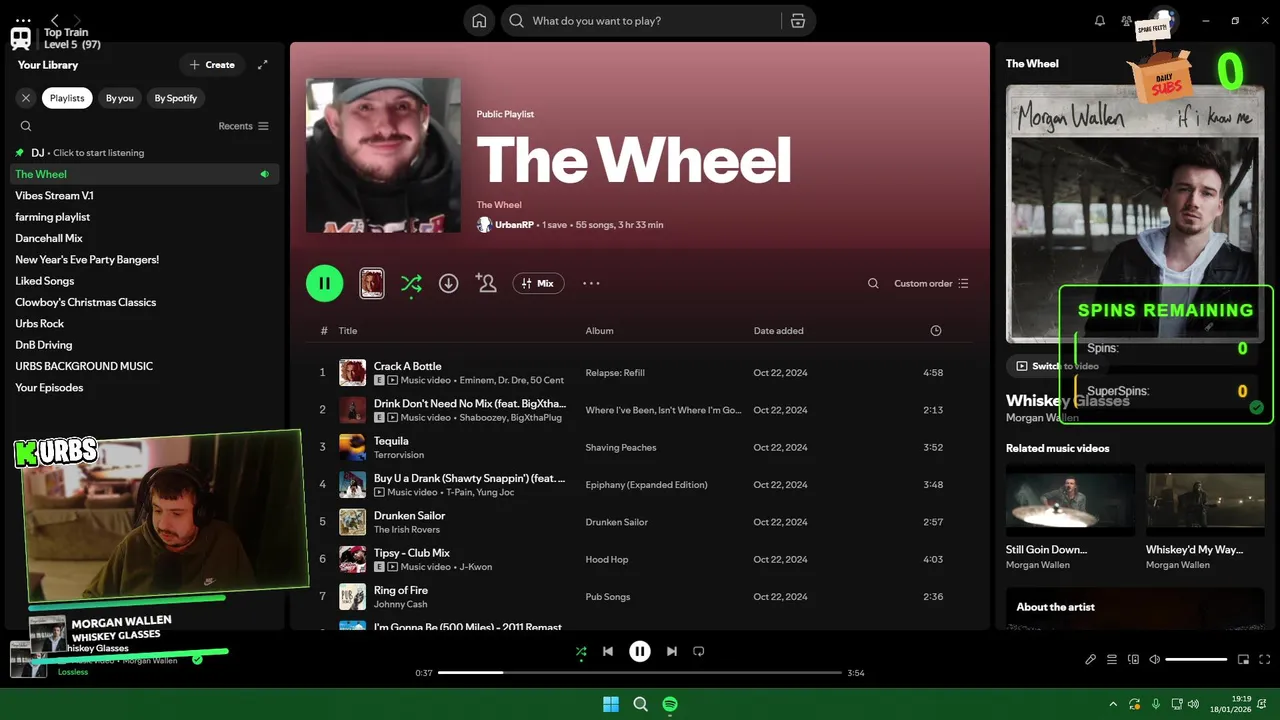This screenshot has height=720, width=1280.
Task: Select the Tequila track row
Action: click(638, 447)
